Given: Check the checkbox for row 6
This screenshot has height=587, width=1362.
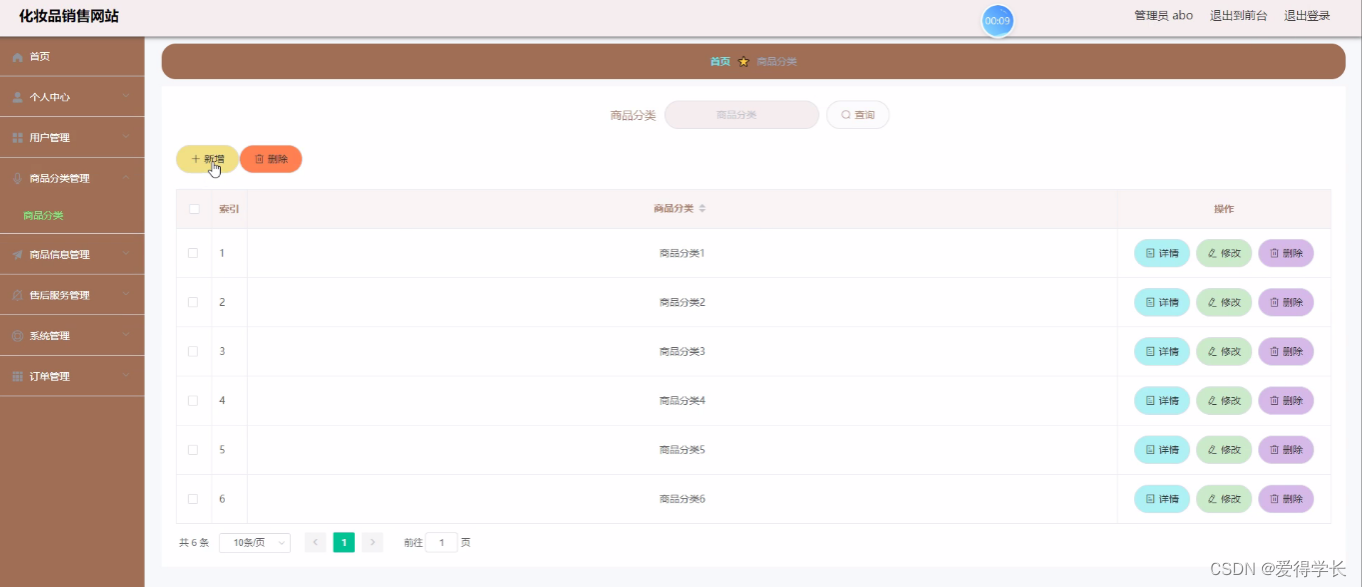Looking at the screenshot, I should 193,498.
